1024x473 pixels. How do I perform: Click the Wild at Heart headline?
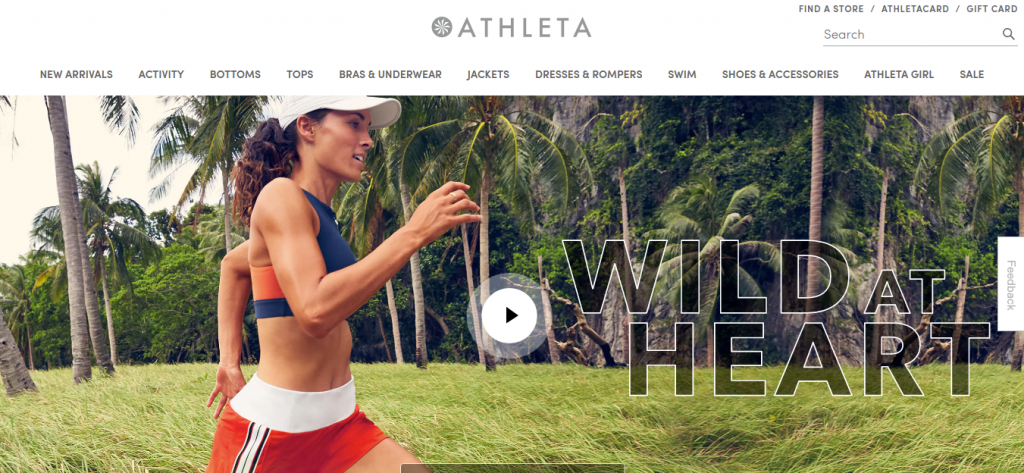coord(776,318)
